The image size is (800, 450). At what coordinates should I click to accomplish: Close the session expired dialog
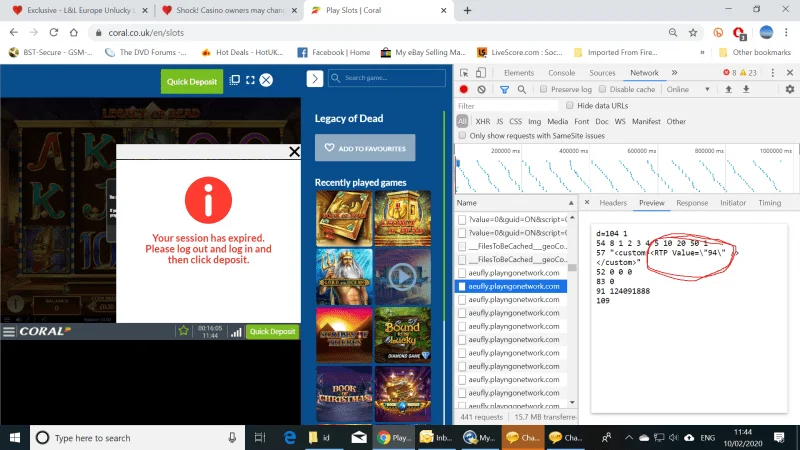[x=294, y=152]
